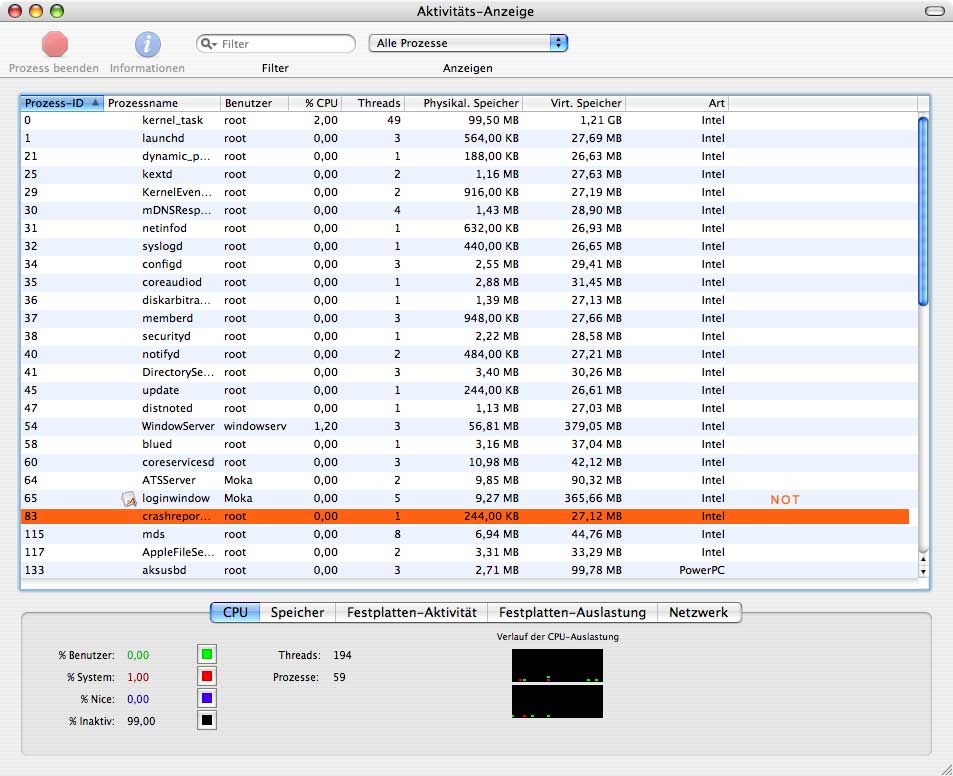Screen dimensions: 953x776
Task: Select the loginwindow process name
Action: click(176, 498)
